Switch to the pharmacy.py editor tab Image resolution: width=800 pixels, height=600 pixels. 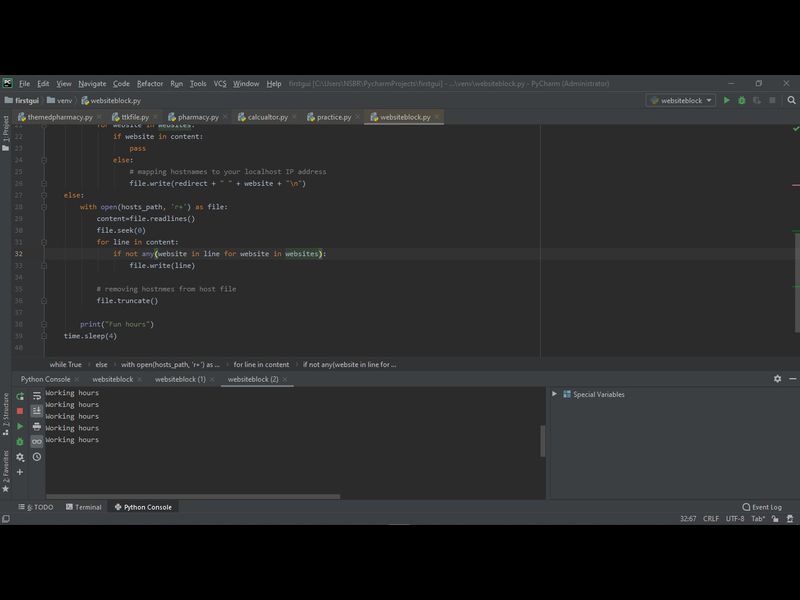click(198, 117)
